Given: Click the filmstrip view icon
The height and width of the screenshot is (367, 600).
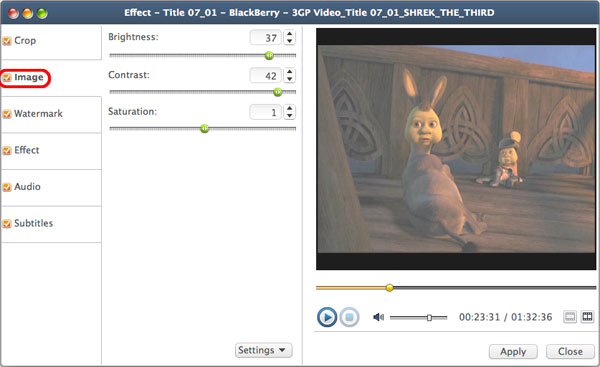Looking at the screenshot, I should [587, 316].
